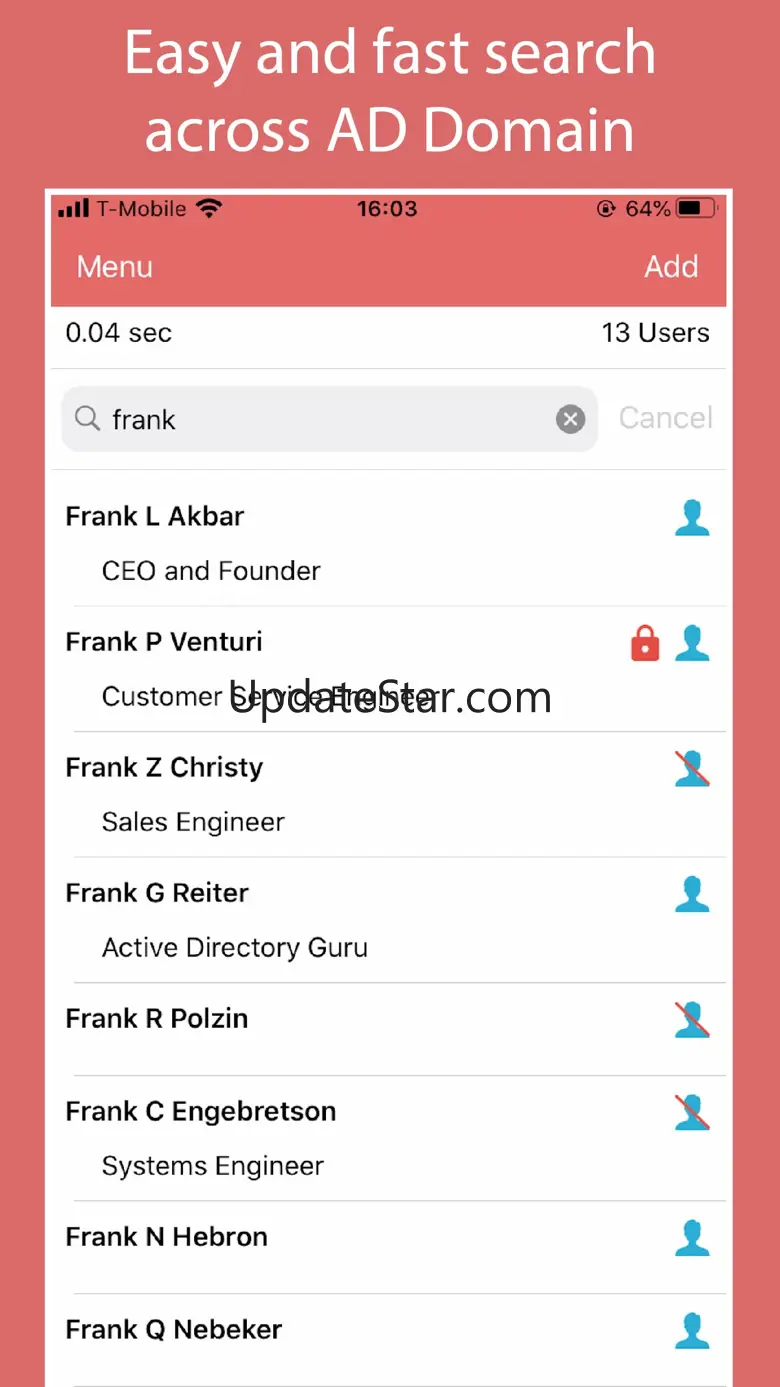Viewport: 780px width, 1387px height.
Task: Open the Menu in the top bar
Action: (x=115, y=267)
